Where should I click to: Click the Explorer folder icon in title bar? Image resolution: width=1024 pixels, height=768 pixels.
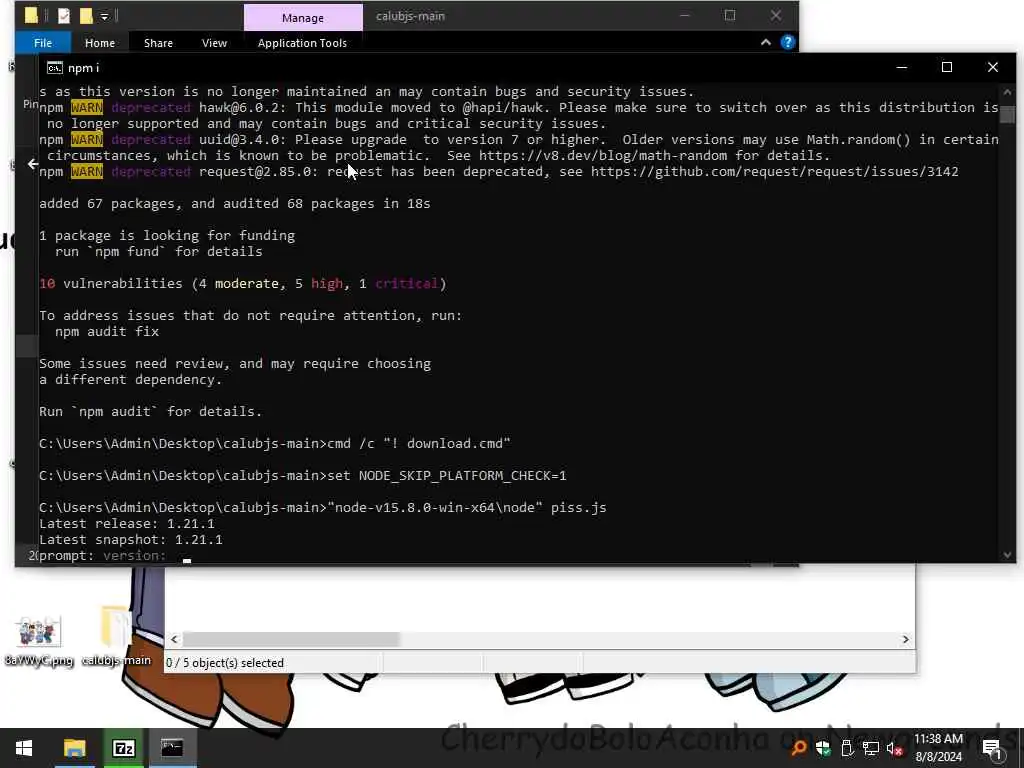pos(31,16)
